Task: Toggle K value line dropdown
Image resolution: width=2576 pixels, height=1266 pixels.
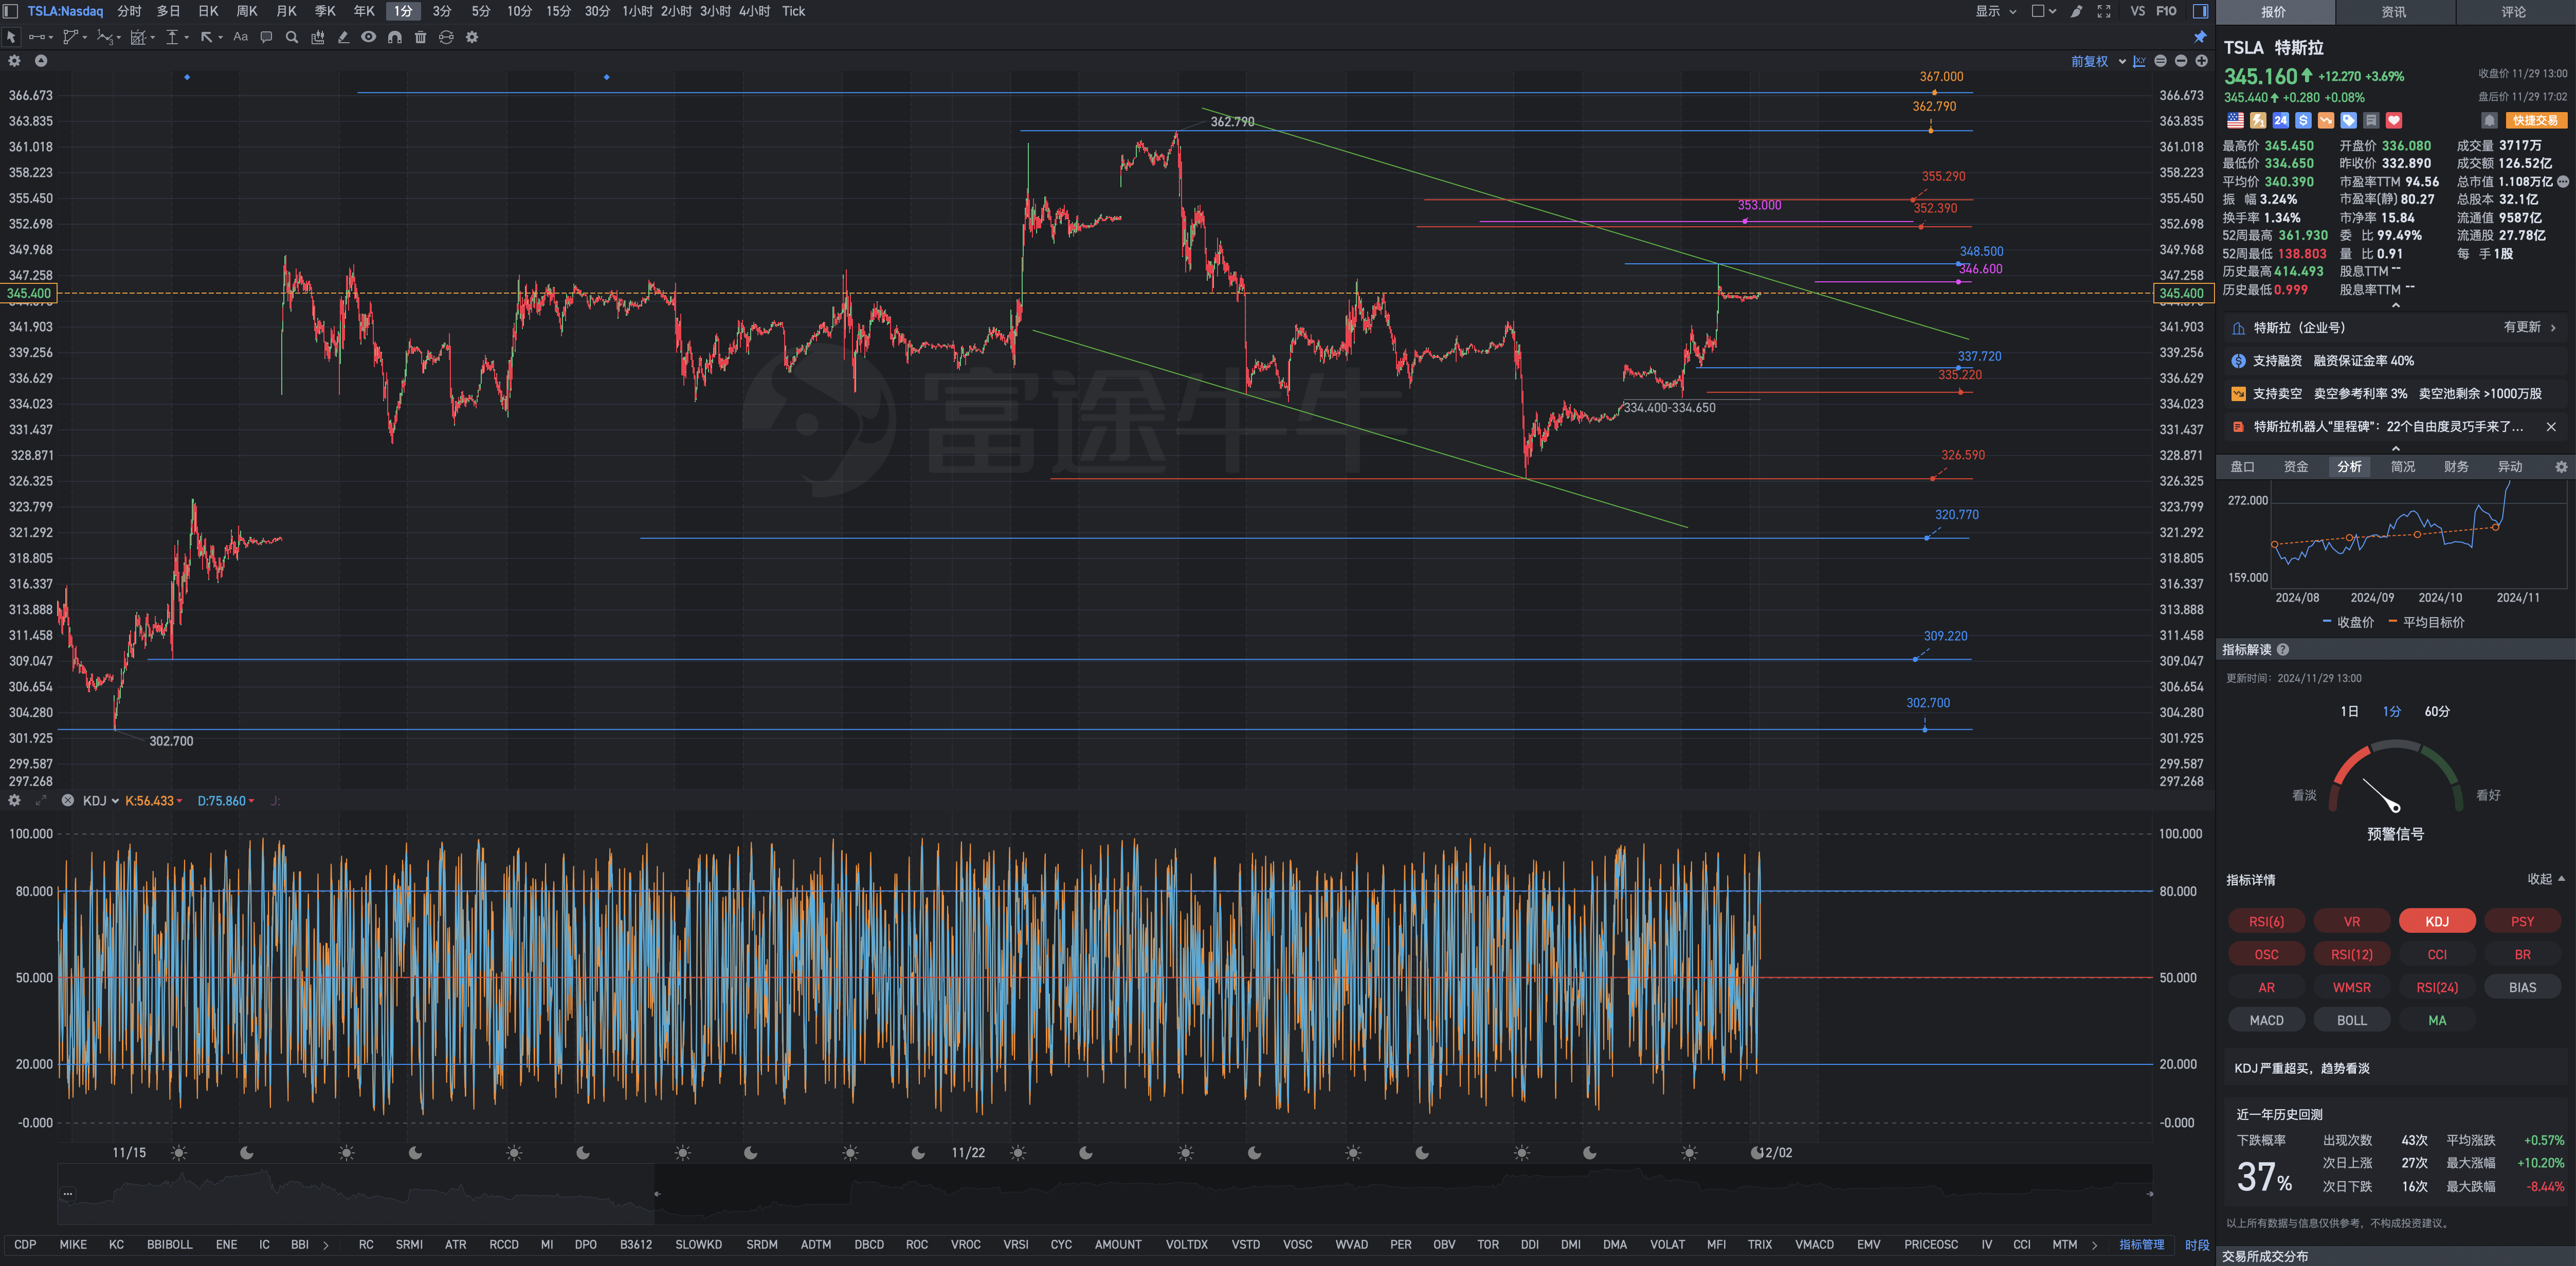Action: click(x=180, y=801)
